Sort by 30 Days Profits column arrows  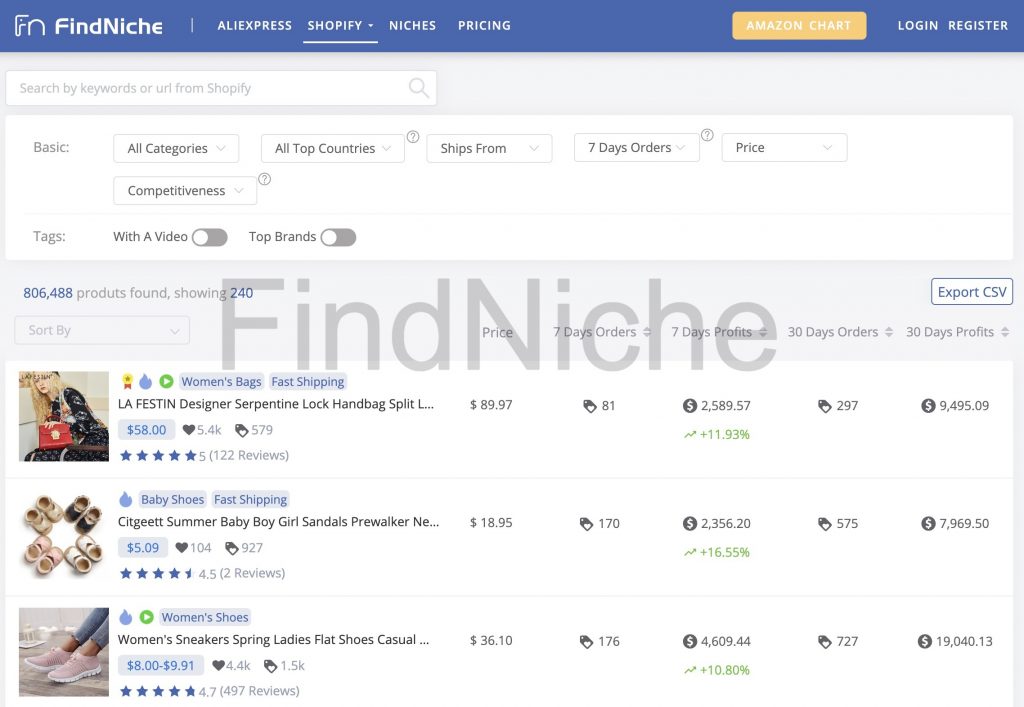(1005, 332)
